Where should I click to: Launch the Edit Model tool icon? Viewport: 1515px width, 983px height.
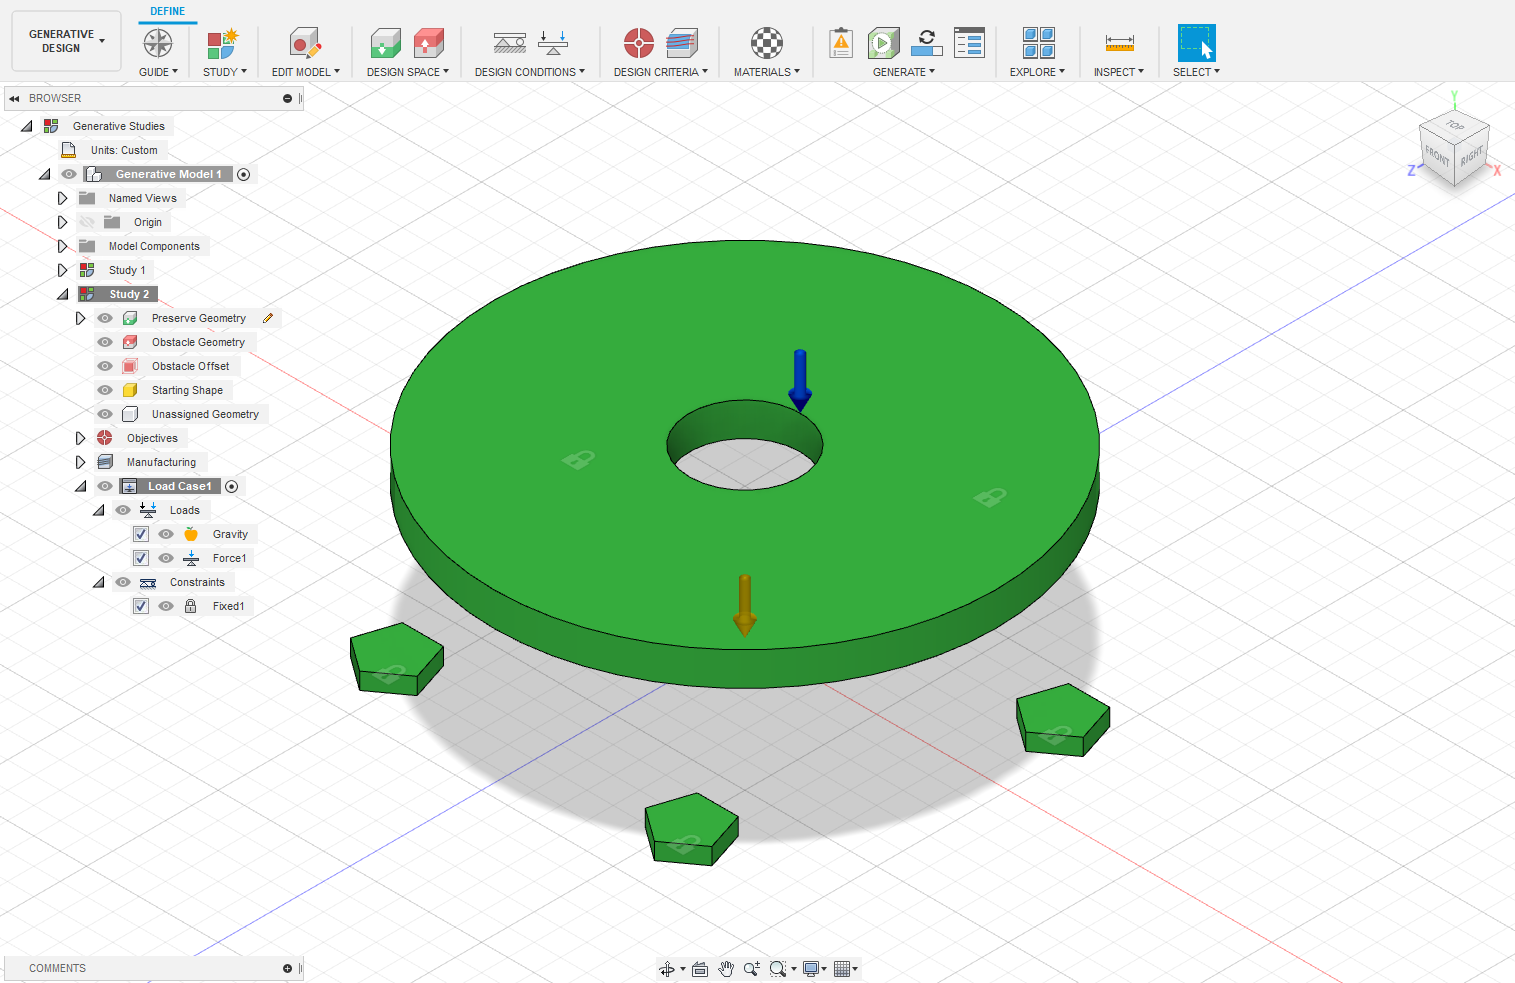(x=305, y=43)
